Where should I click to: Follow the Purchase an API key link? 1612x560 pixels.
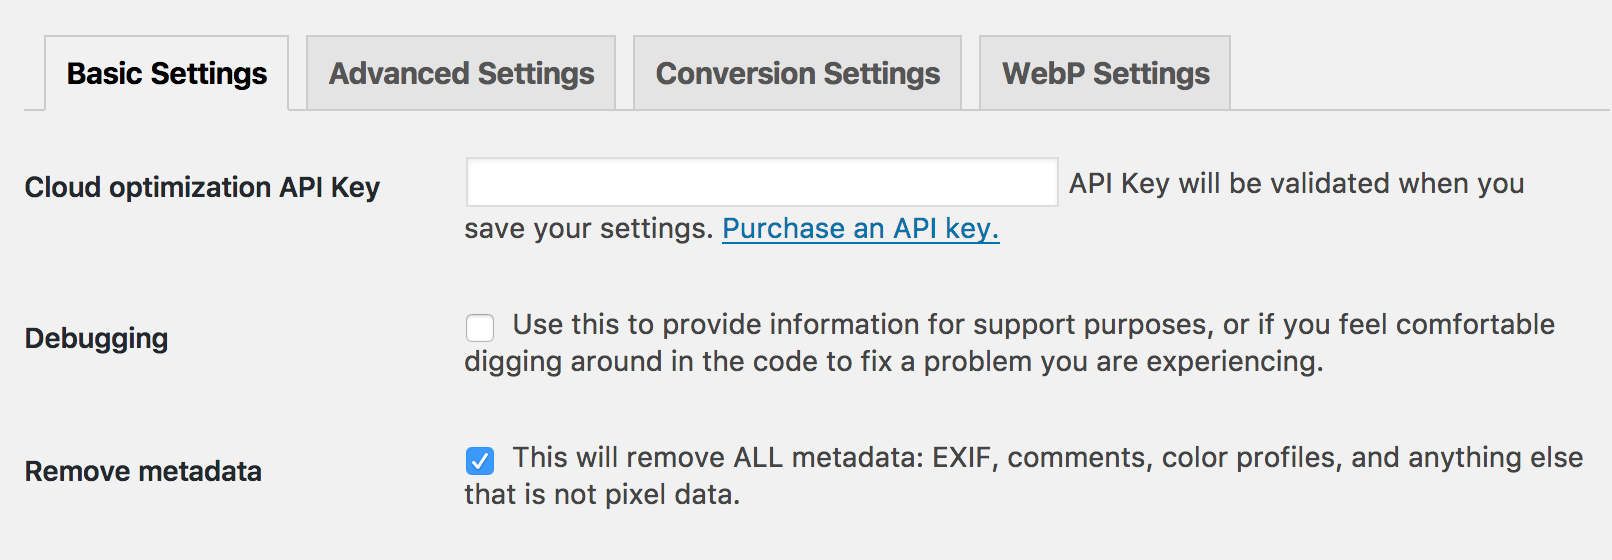pyautogui.click(x=860, y=229)
